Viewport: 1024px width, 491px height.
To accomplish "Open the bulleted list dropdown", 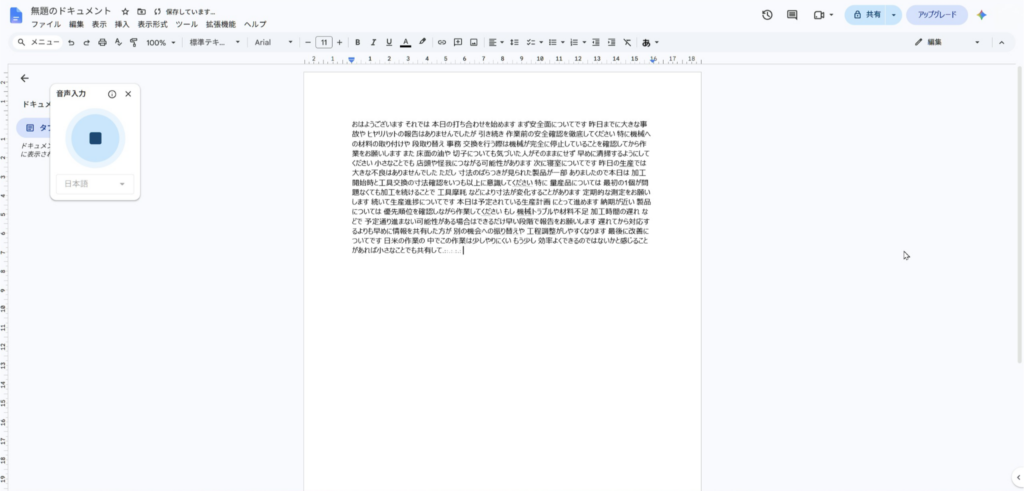I will click(556, 42).
